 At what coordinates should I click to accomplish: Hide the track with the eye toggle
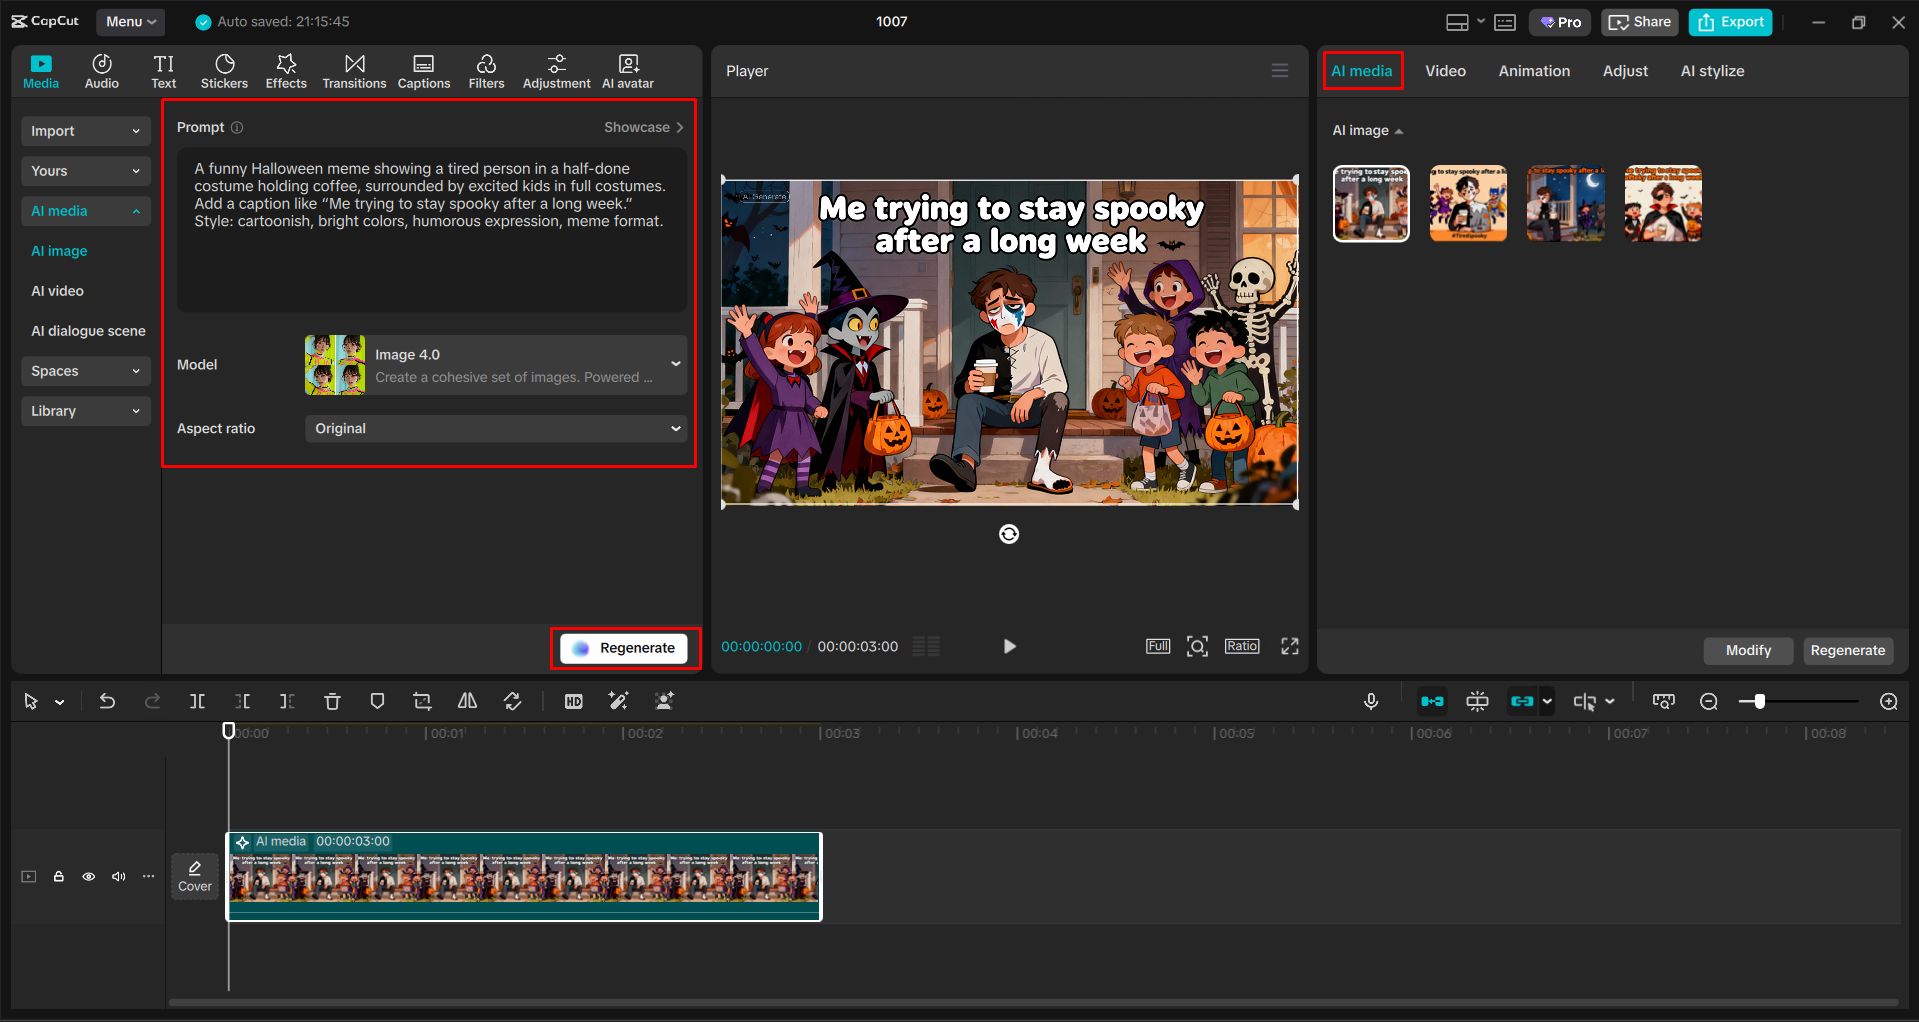coord(88,876)
